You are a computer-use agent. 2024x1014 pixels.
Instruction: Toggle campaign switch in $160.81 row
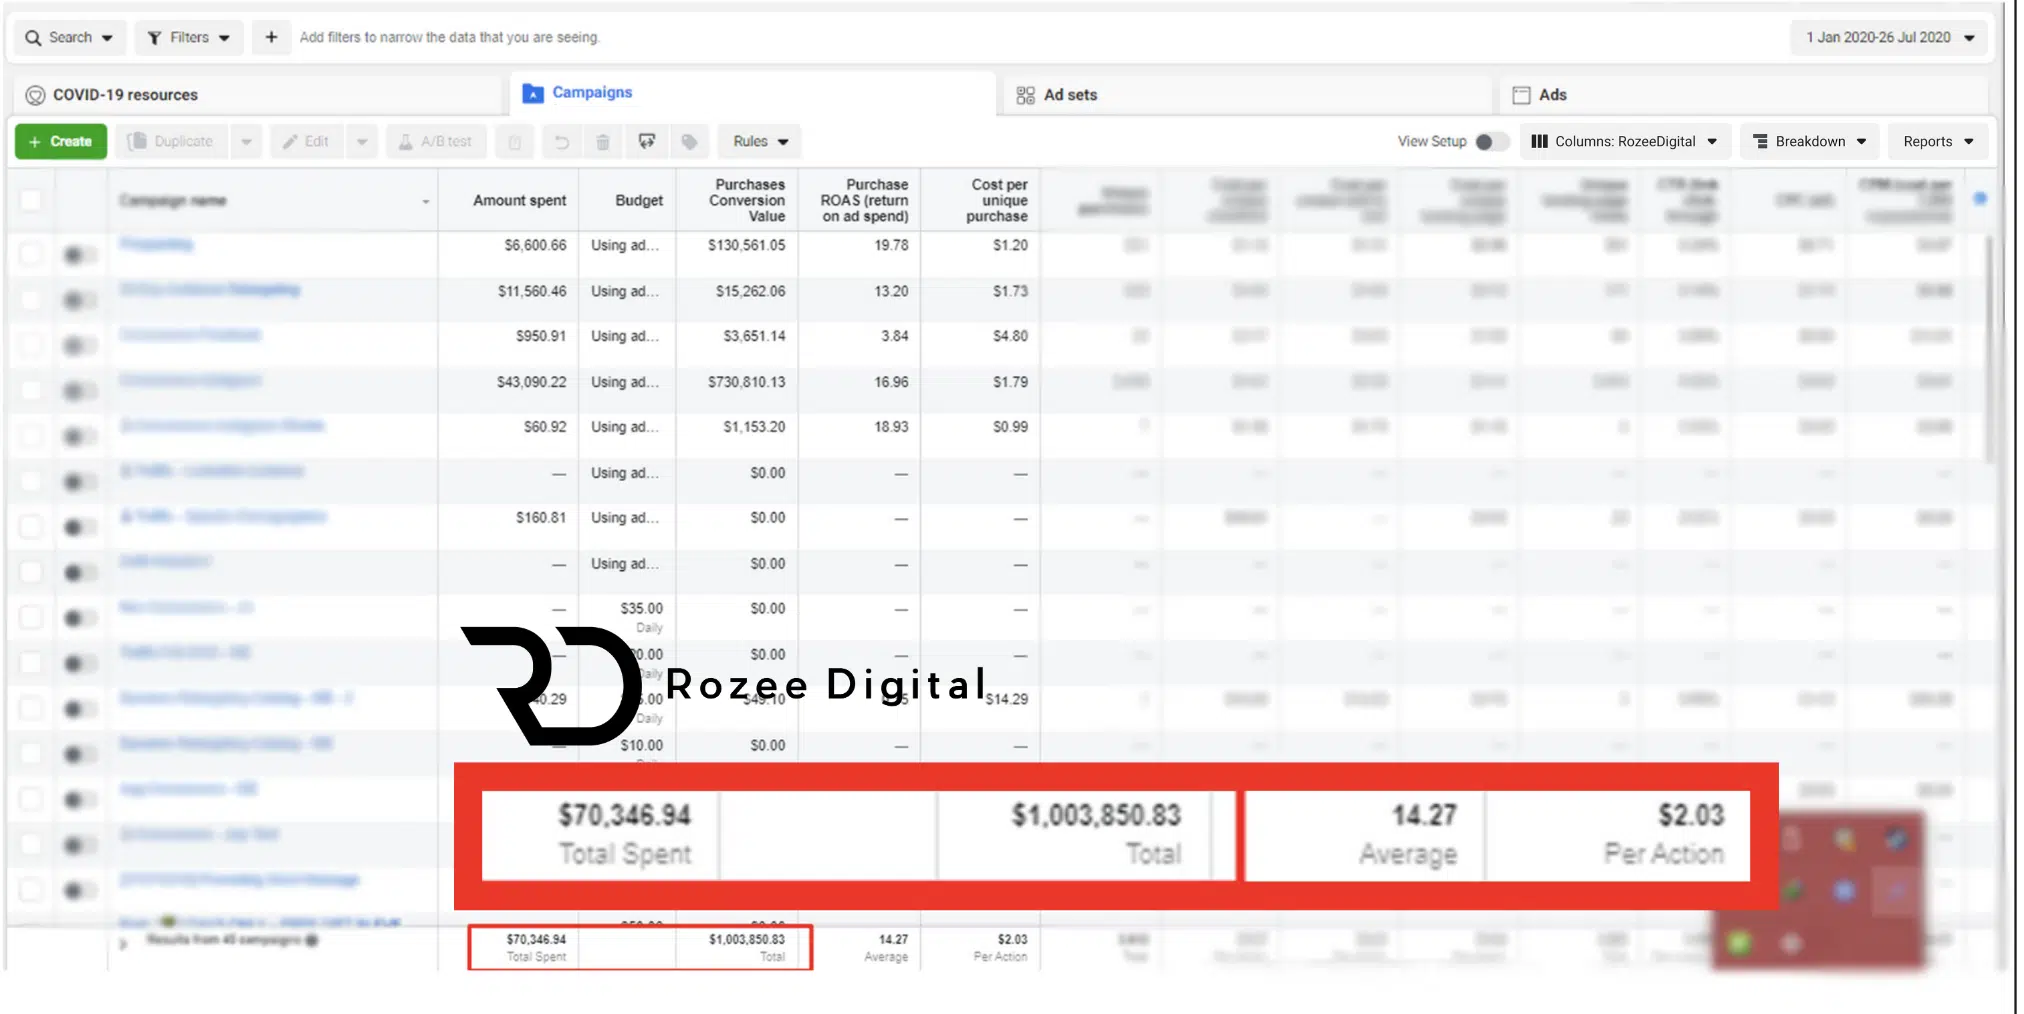tap(79, 527)
